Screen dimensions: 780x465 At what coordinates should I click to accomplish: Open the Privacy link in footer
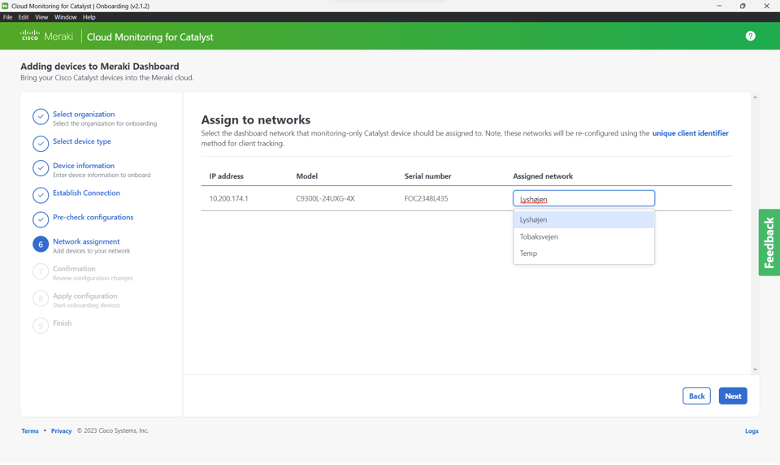pos(61,431)
